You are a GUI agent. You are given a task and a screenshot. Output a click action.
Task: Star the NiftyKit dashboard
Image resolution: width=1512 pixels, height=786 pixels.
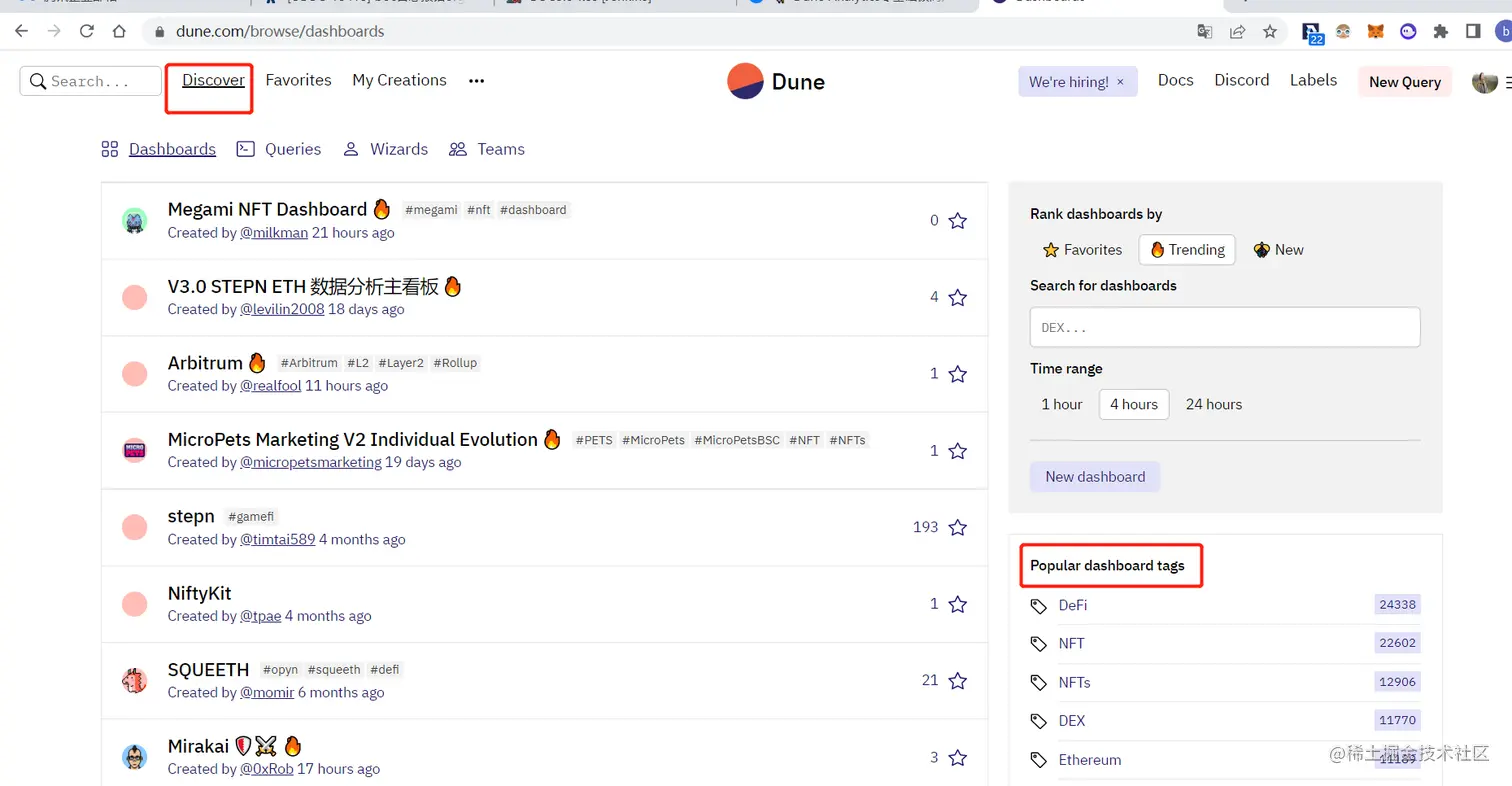[x=958, y=604]
